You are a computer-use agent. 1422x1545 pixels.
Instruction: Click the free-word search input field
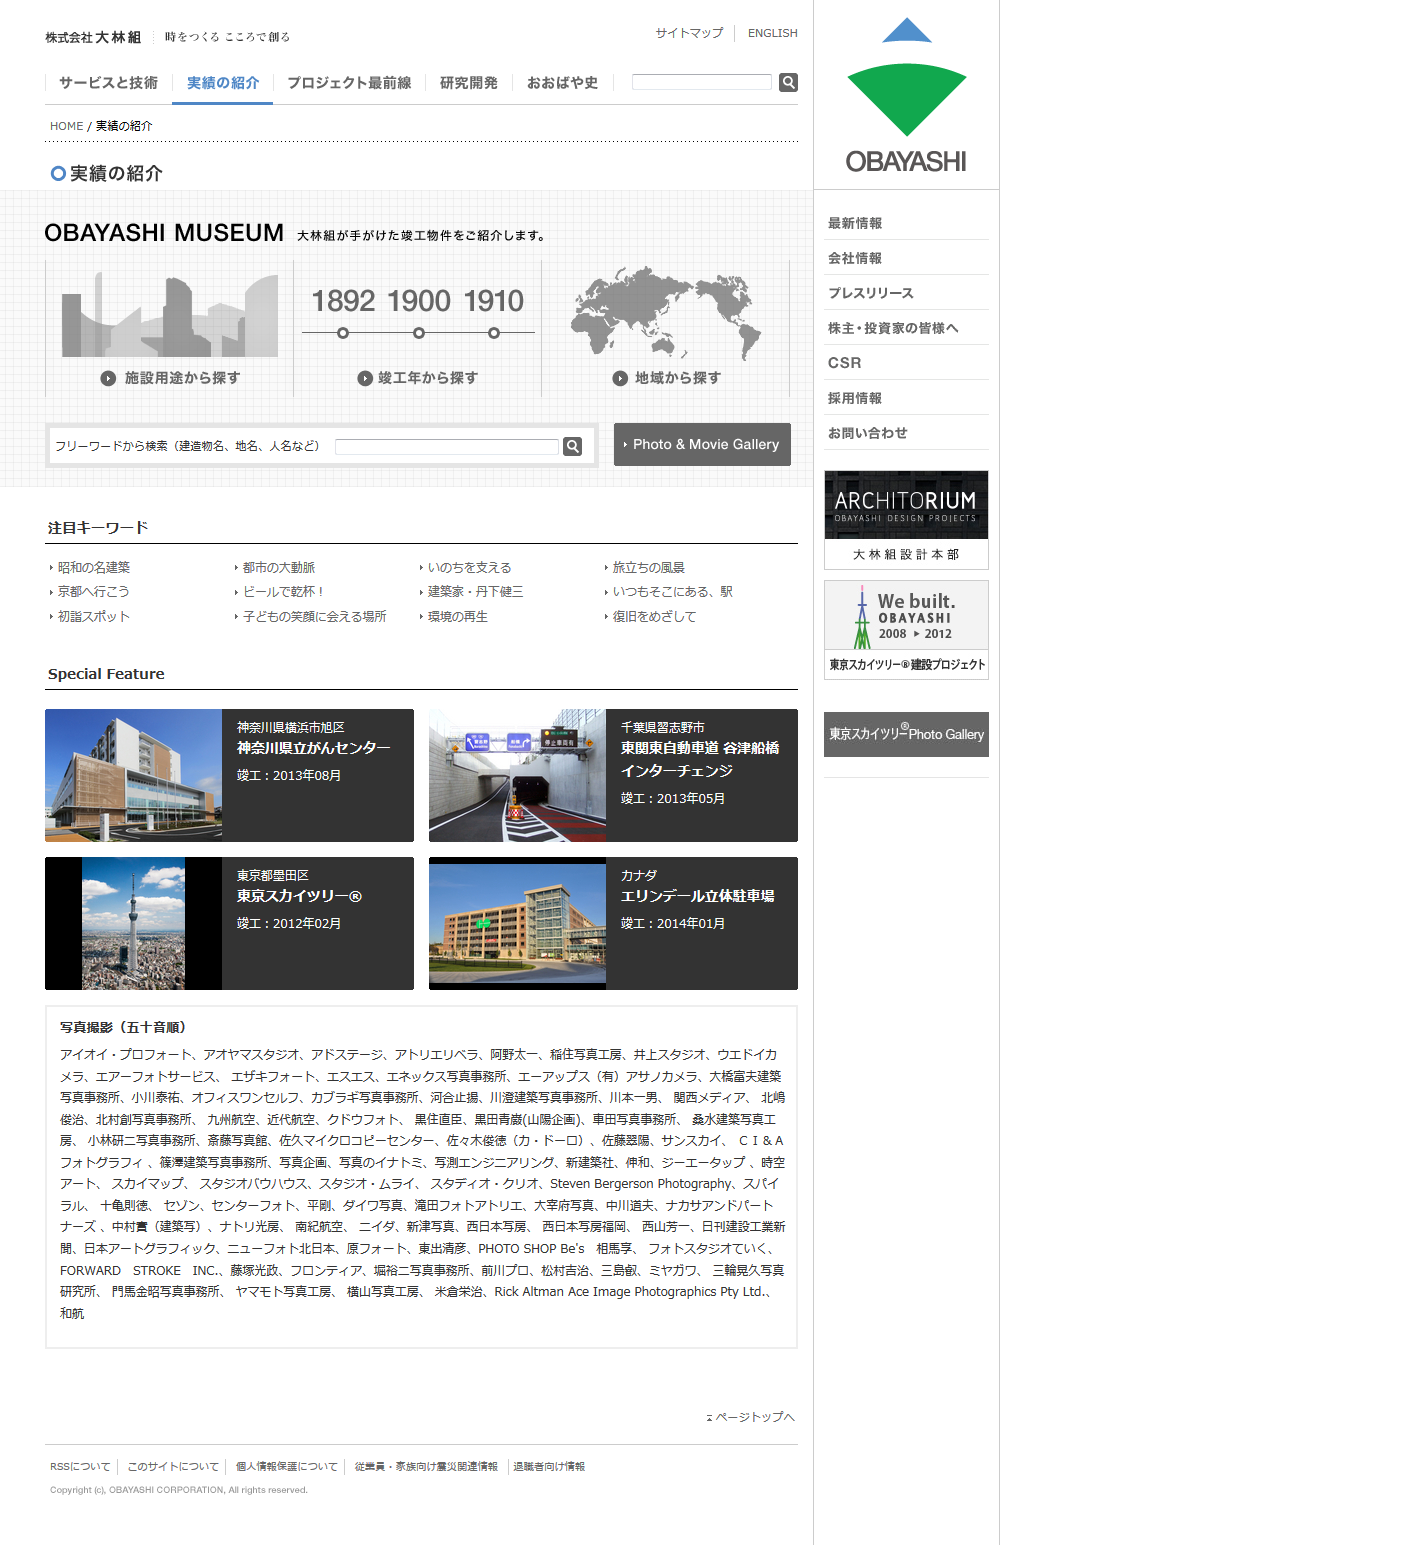pyautogui.click(x=447, y=446)
